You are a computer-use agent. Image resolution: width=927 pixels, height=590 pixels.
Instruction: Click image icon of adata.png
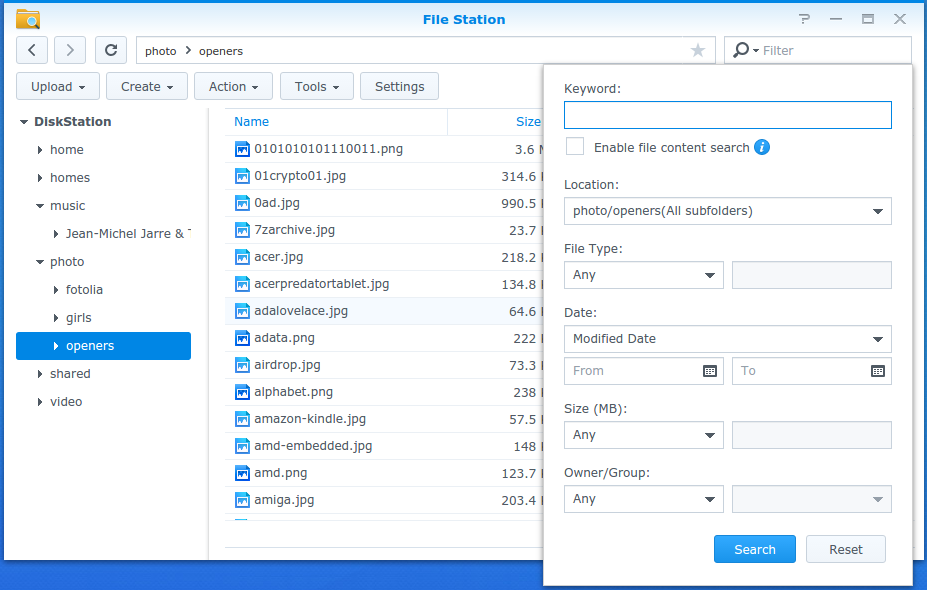[242, 338]
